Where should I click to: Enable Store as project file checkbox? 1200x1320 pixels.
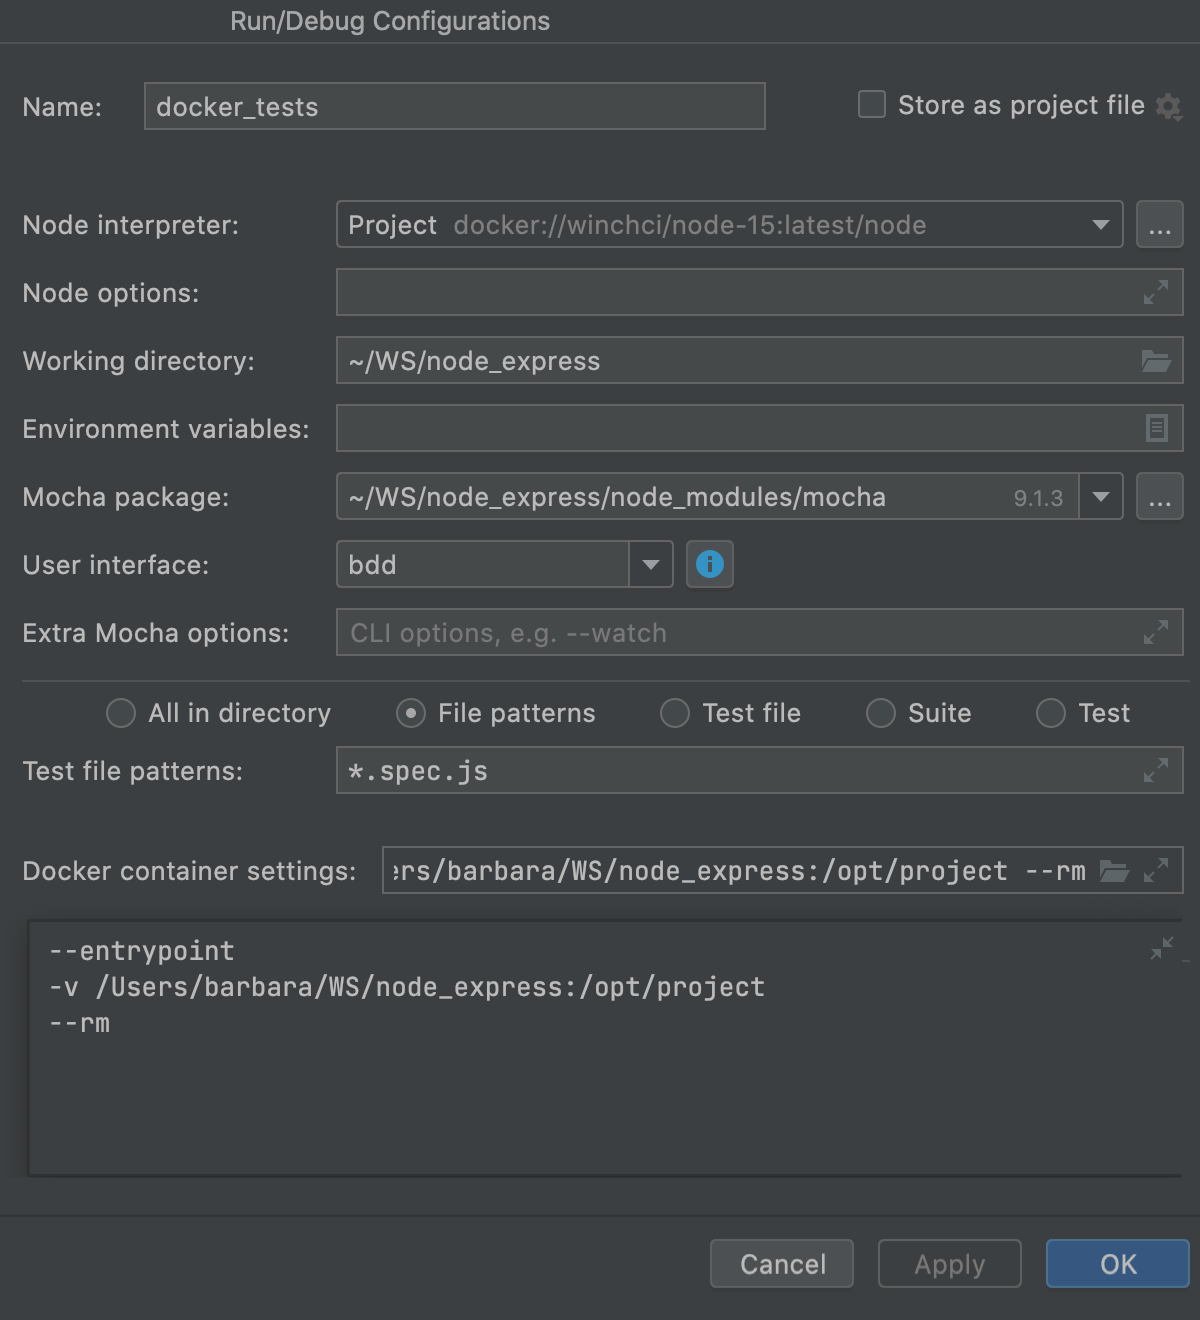coord(872,105)
